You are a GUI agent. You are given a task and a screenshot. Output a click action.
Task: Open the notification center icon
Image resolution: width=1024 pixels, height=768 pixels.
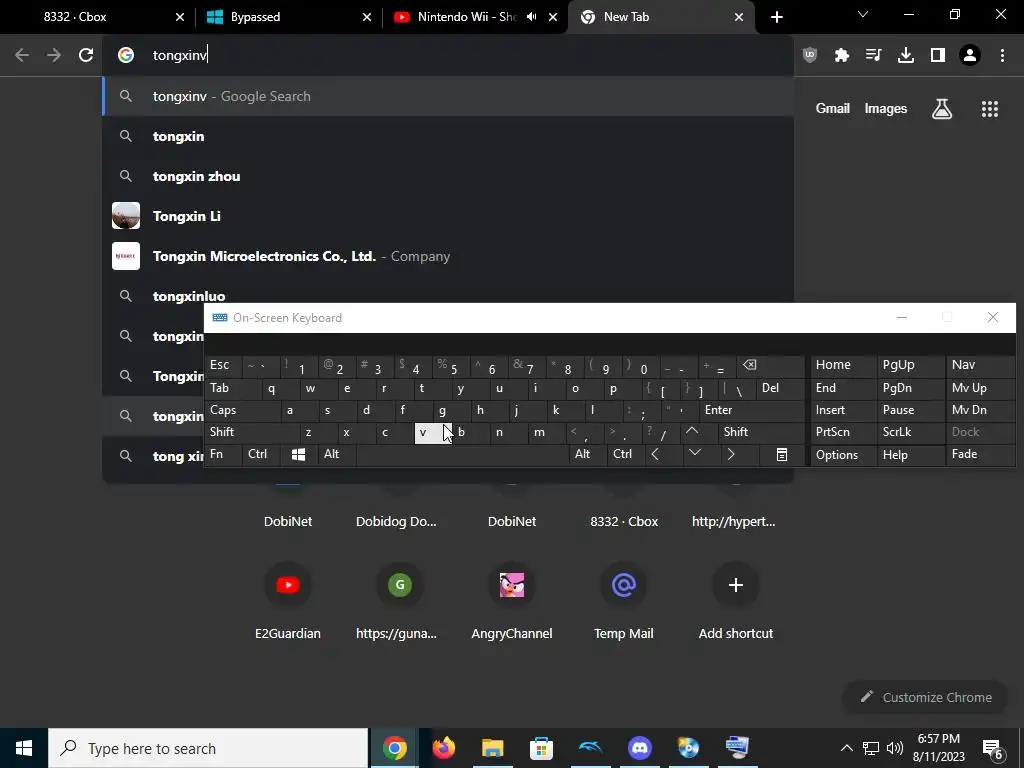[x=993, y=748]
